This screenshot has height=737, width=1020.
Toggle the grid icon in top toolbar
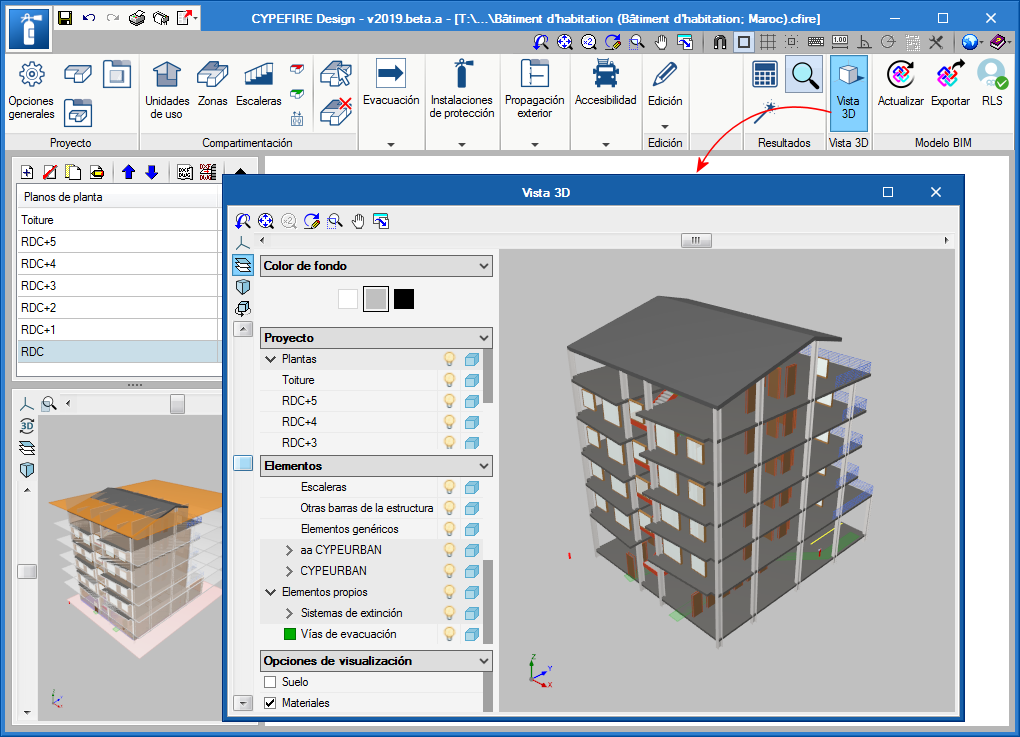[768, 42]
